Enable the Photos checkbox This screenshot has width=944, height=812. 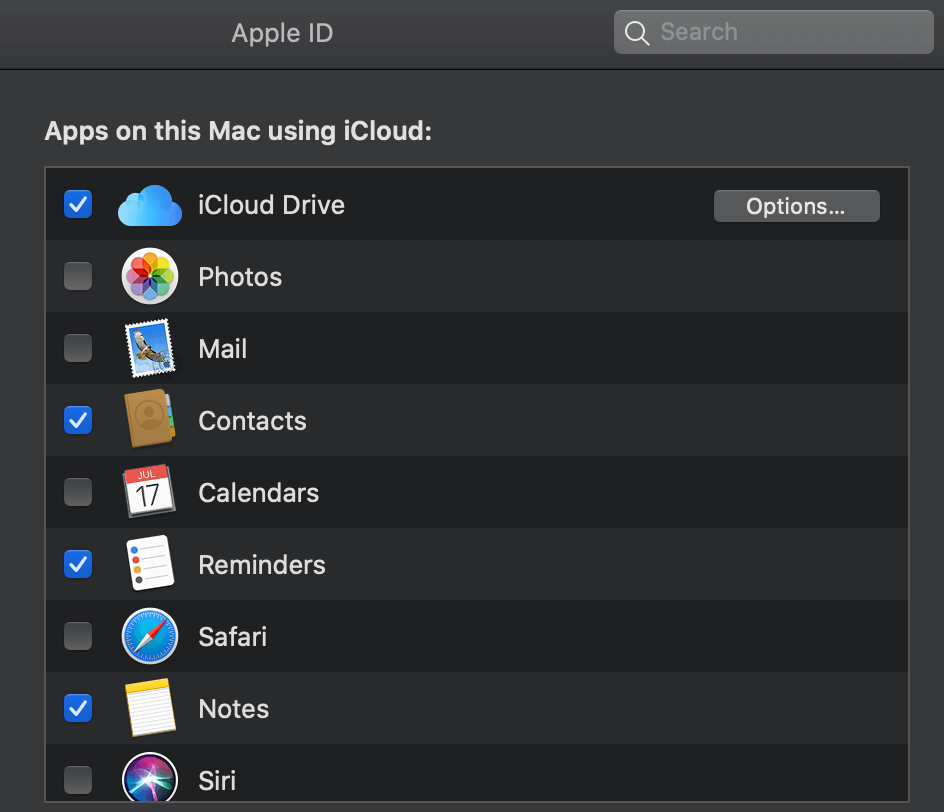point(78,276)
